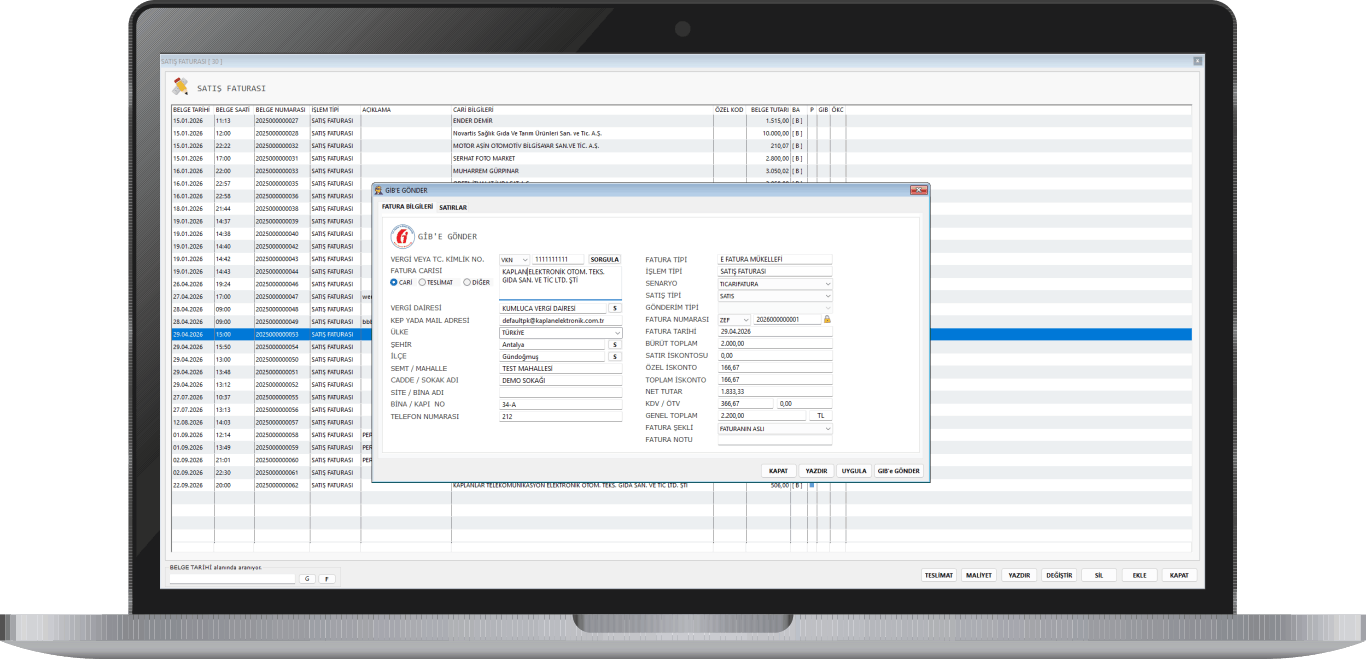This screenshot has height=659, width=1366.
Task: Close the GİB'E GÖNDER dialog window
Action: pos(918,190)
